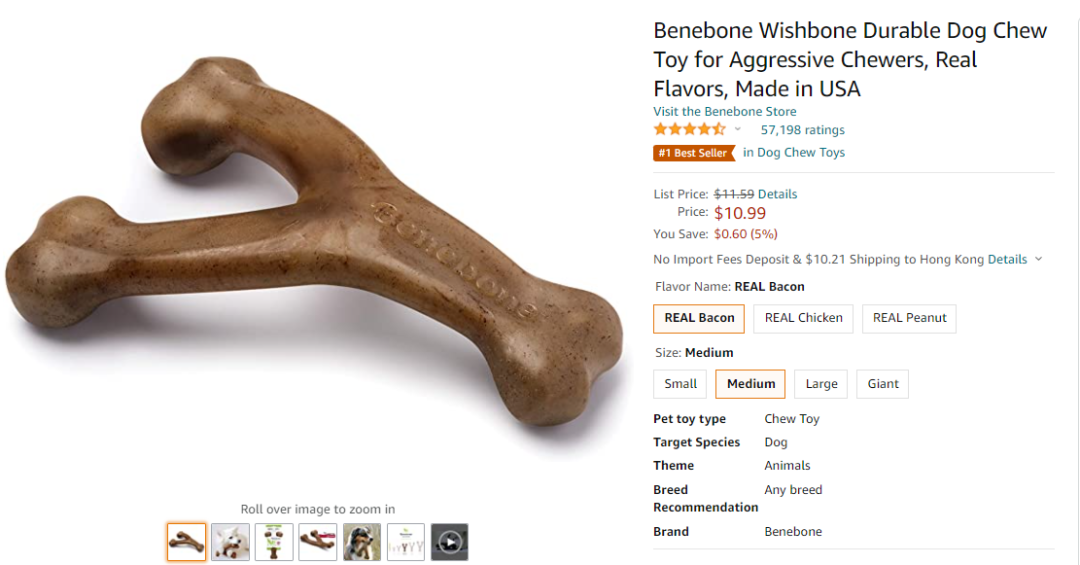Image resolution: width=1080 pixels, height=565 pixels.
Task: Pick the Large size option
Action: click(x=821, y=384)
